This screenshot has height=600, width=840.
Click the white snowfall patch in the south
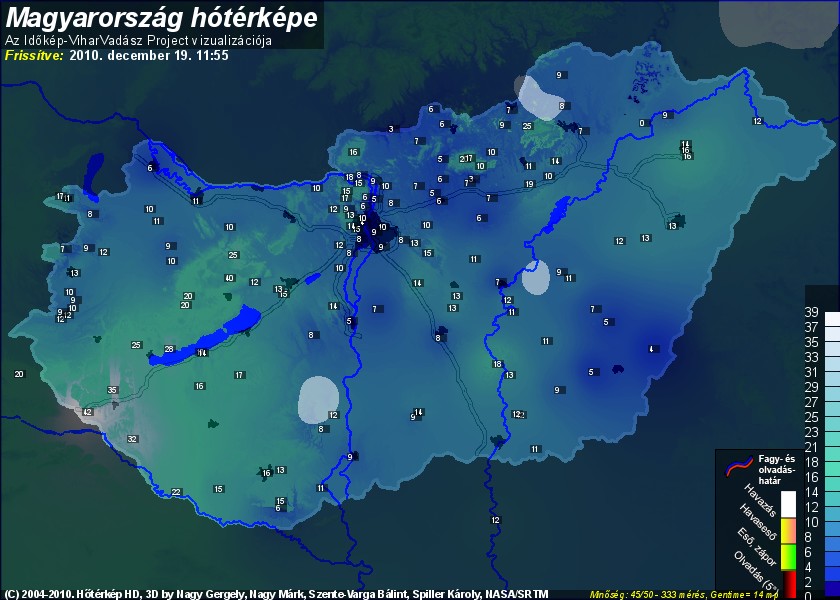pyautogui.click(x=319, y=397)
